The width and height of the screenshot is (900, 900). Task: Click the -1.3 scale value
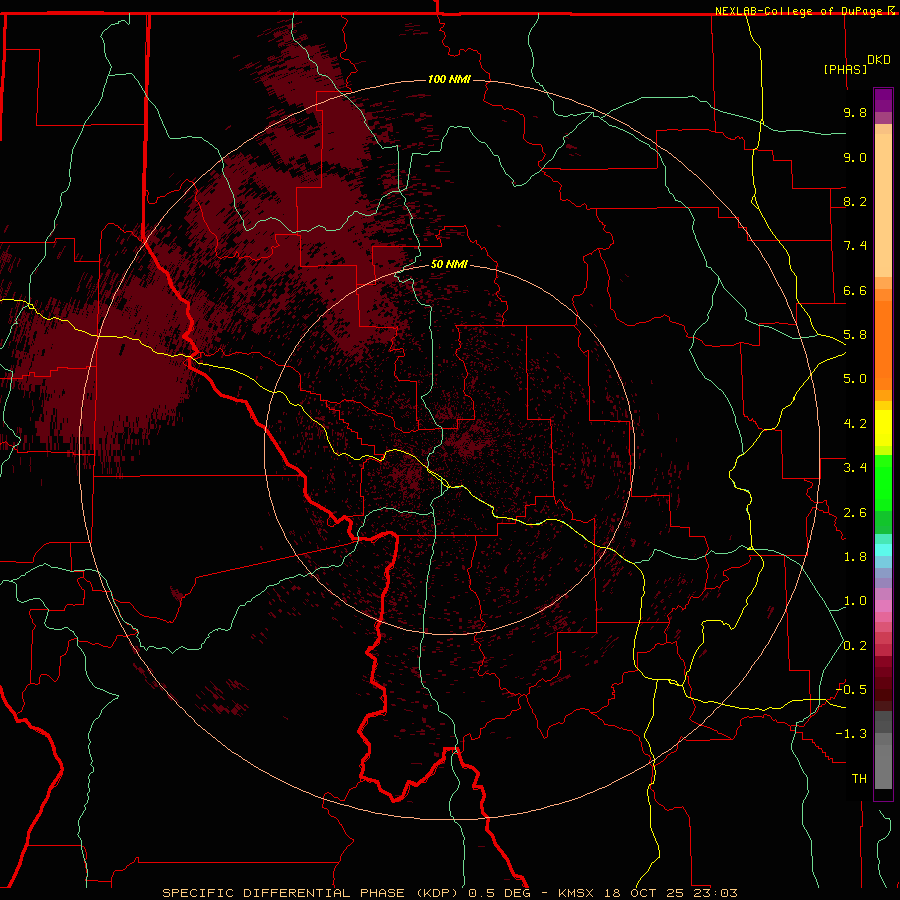[851, 735]
